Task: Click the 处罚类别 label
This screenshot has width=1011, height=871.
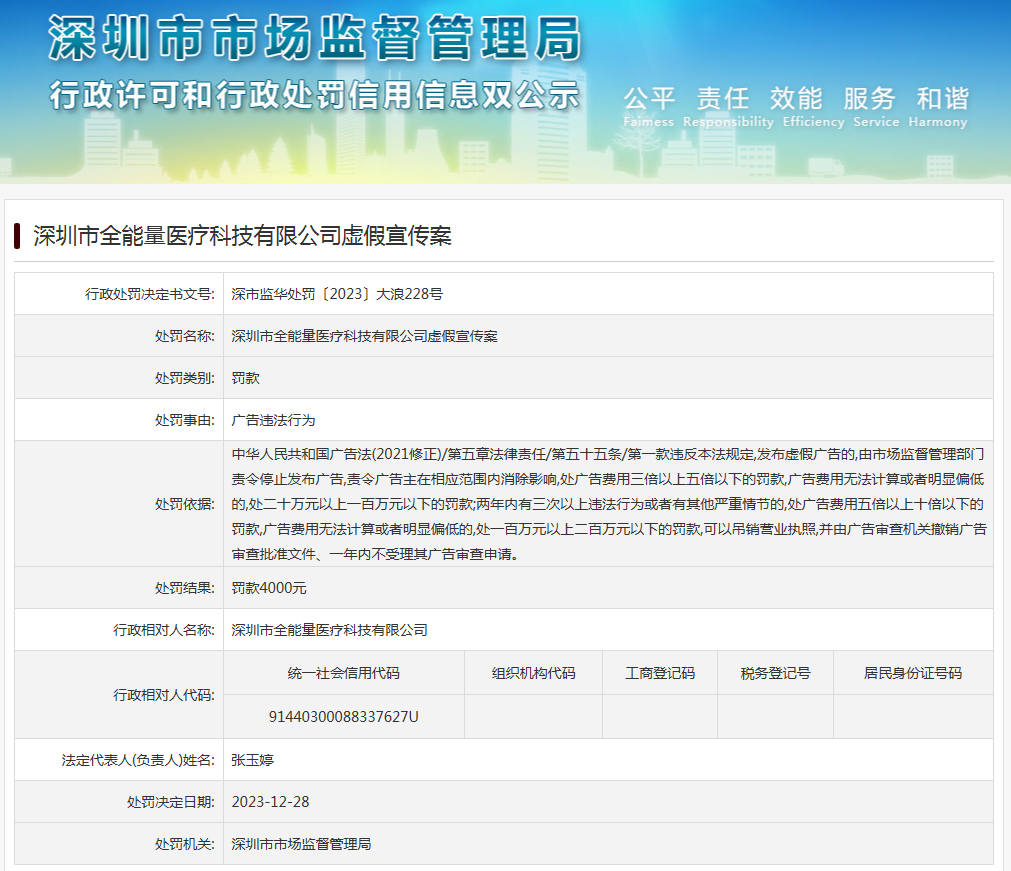Action: click(184, 378)
